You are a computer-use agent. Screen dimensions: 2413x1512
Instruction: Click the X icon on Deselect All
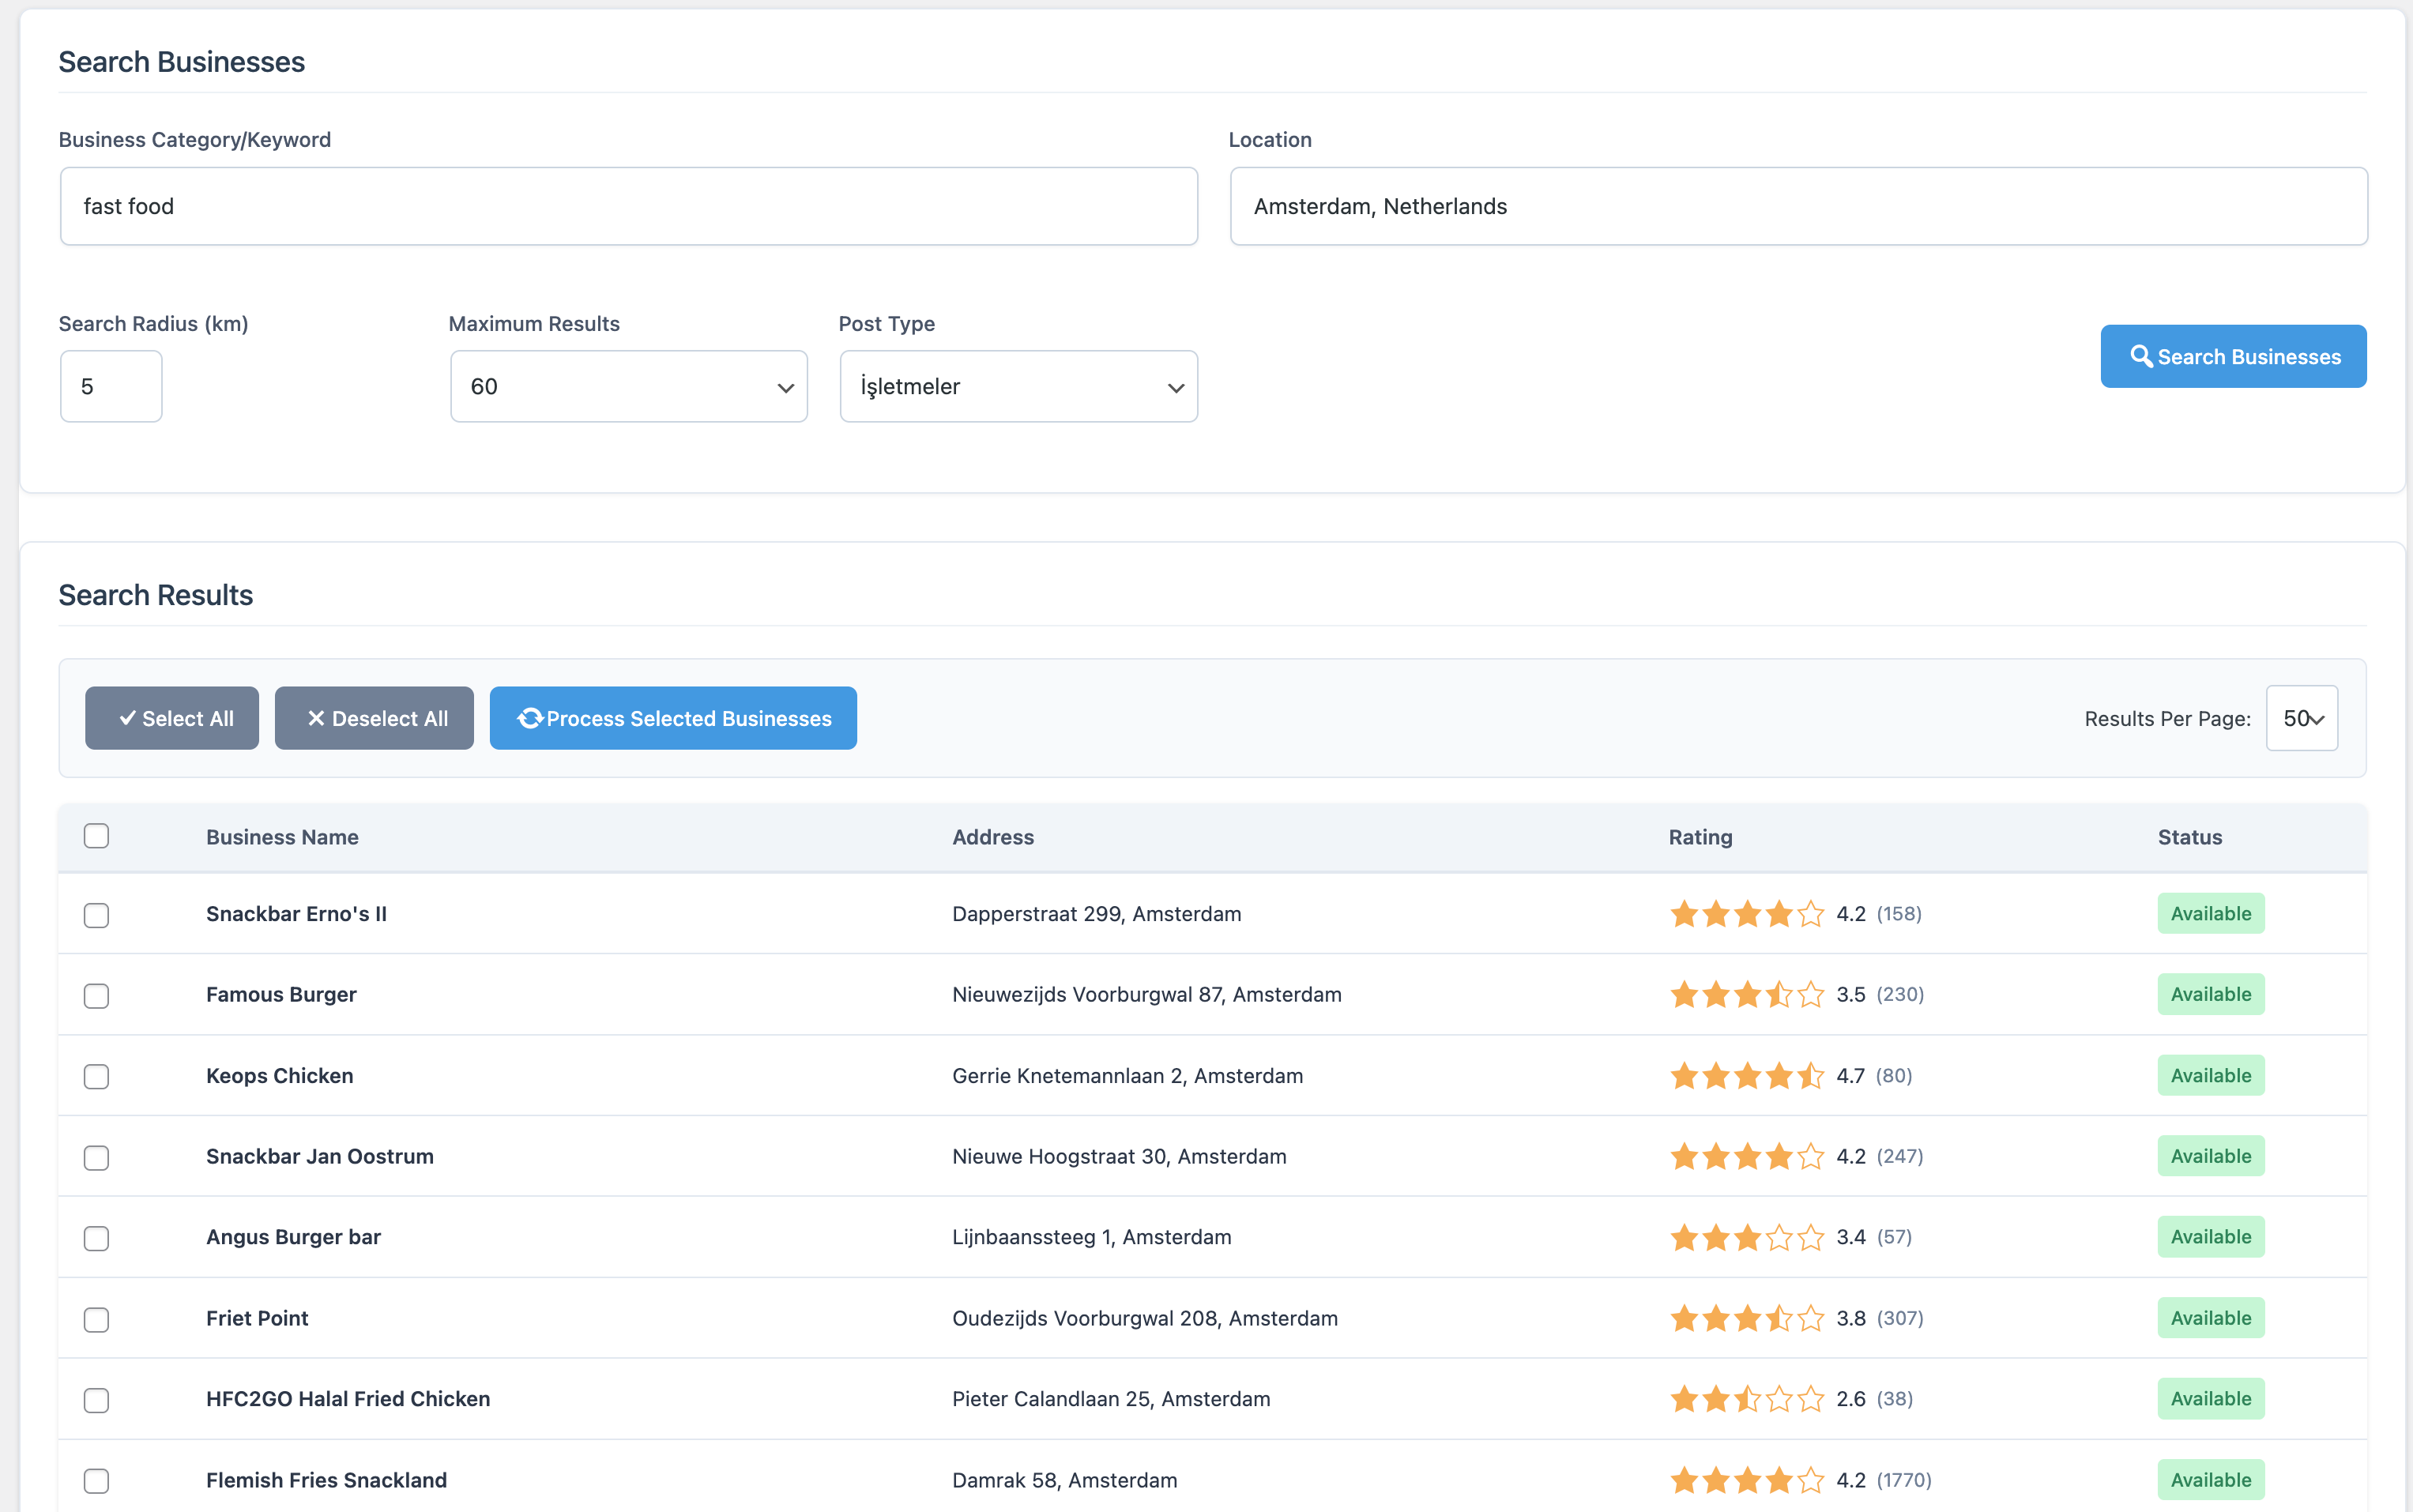click(316, 718)
